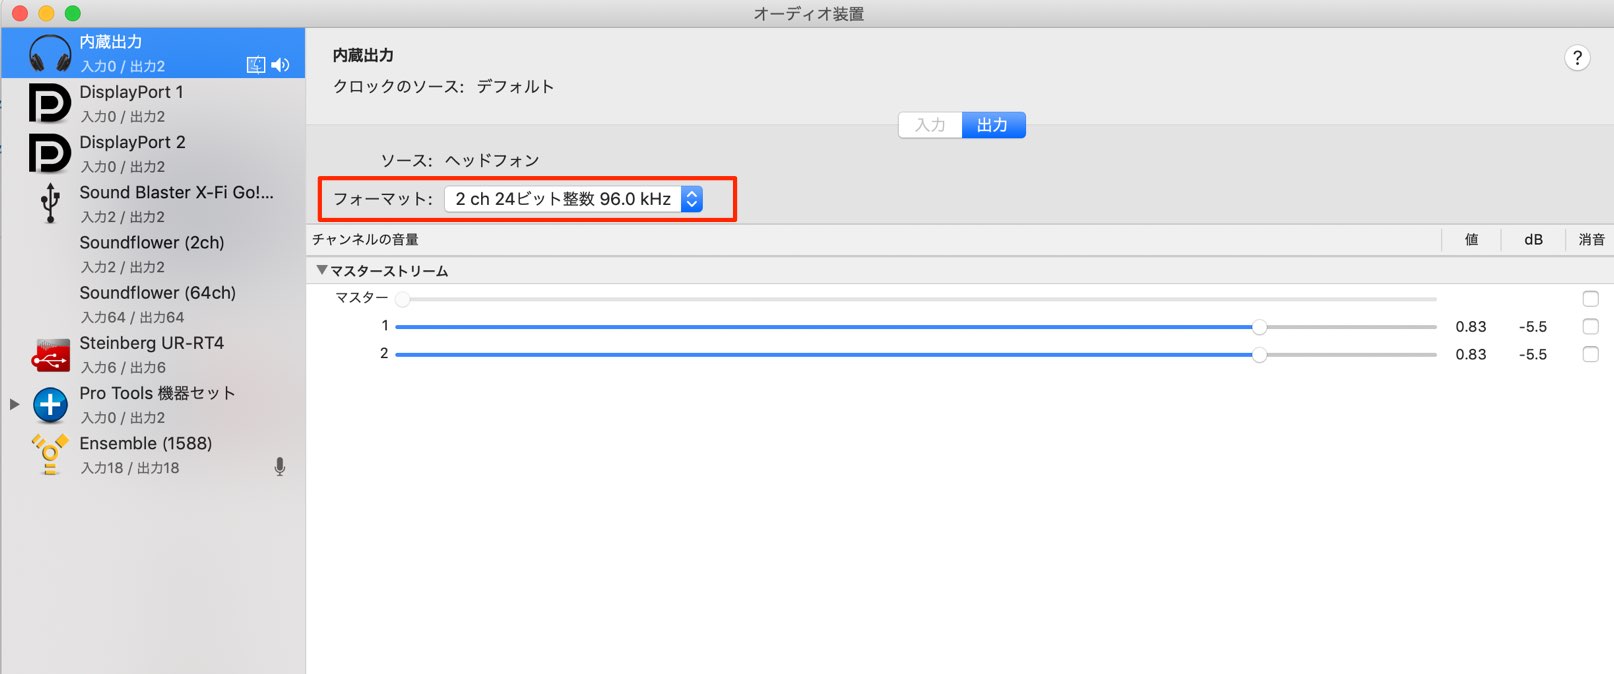Viewport: 1614px width, 674px height.
Task: Click the クロックのソース: デフォルト text
Action: click(x=444, y=86)
